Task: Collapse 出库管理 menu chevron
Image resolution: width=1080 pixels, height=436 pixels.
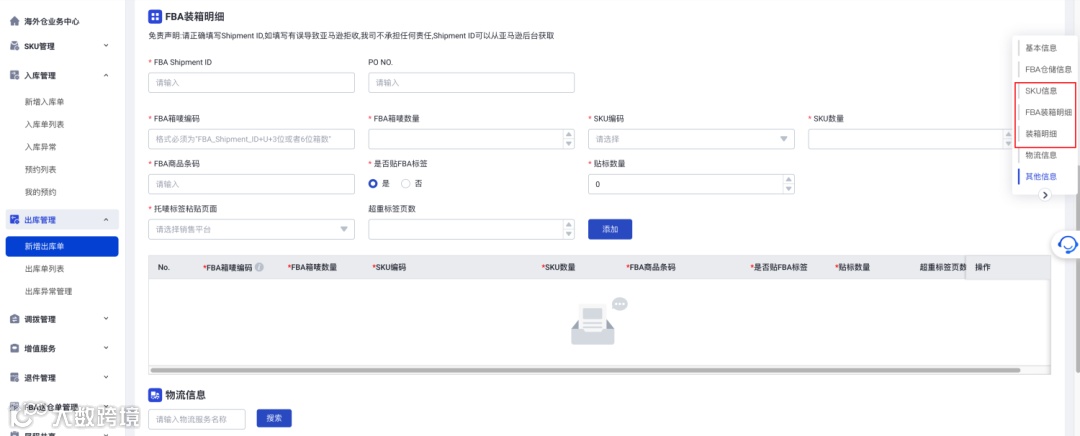Action: point(106,220)
